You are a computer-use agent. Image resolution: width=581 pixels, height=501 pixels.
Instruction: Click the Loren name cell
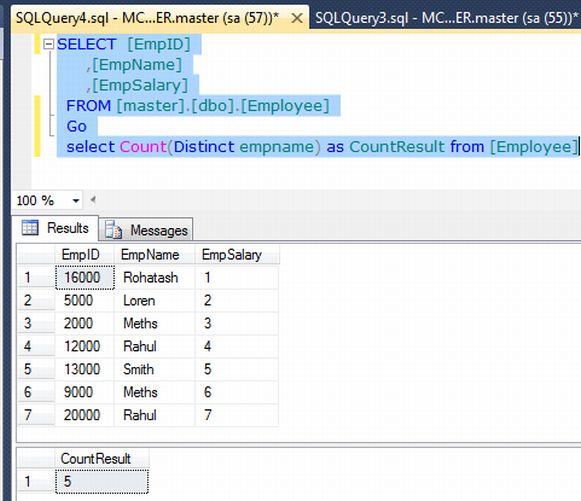155,300
